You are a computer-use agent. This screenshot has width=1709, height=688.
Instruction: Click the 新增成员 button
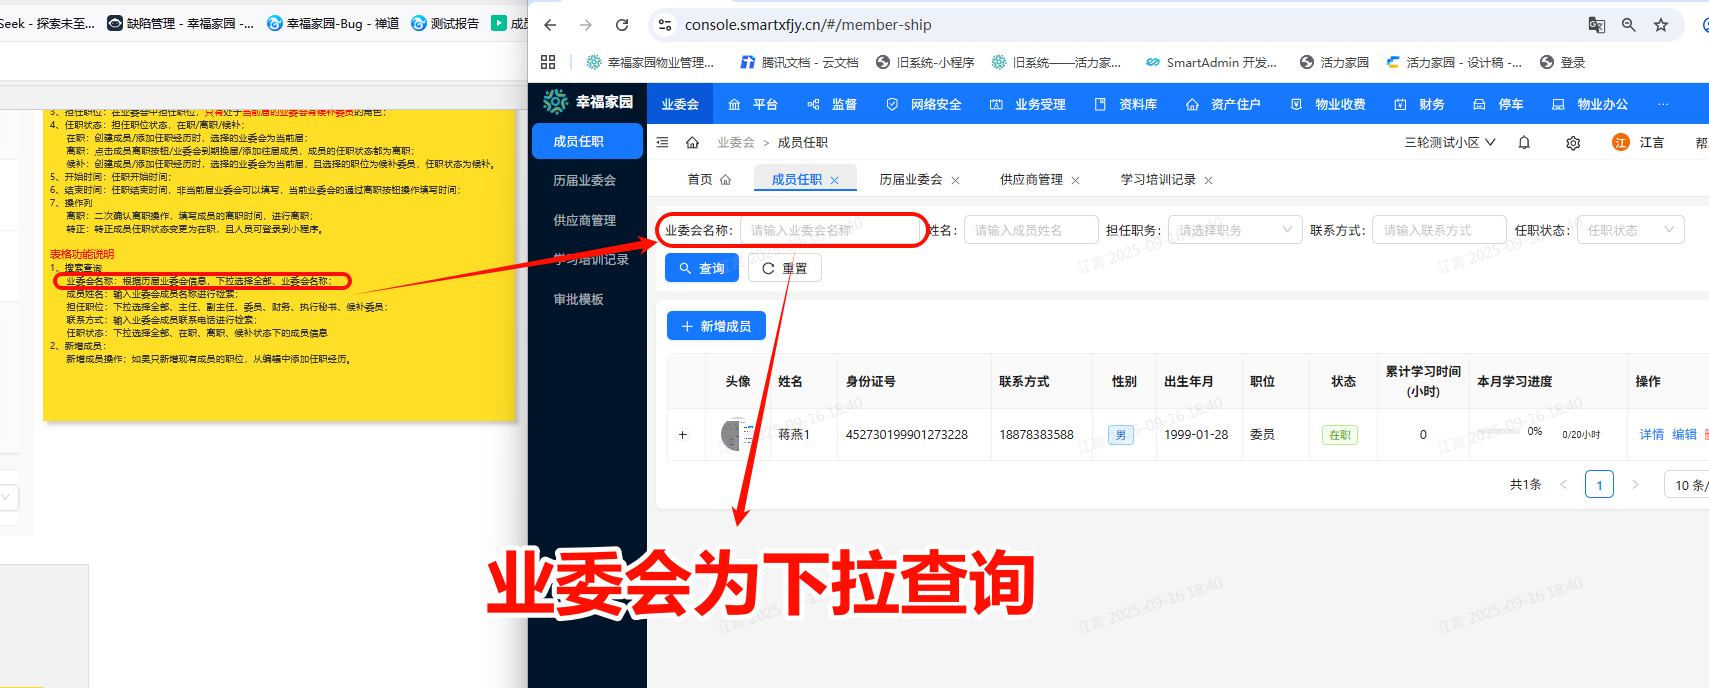point(716,326)
